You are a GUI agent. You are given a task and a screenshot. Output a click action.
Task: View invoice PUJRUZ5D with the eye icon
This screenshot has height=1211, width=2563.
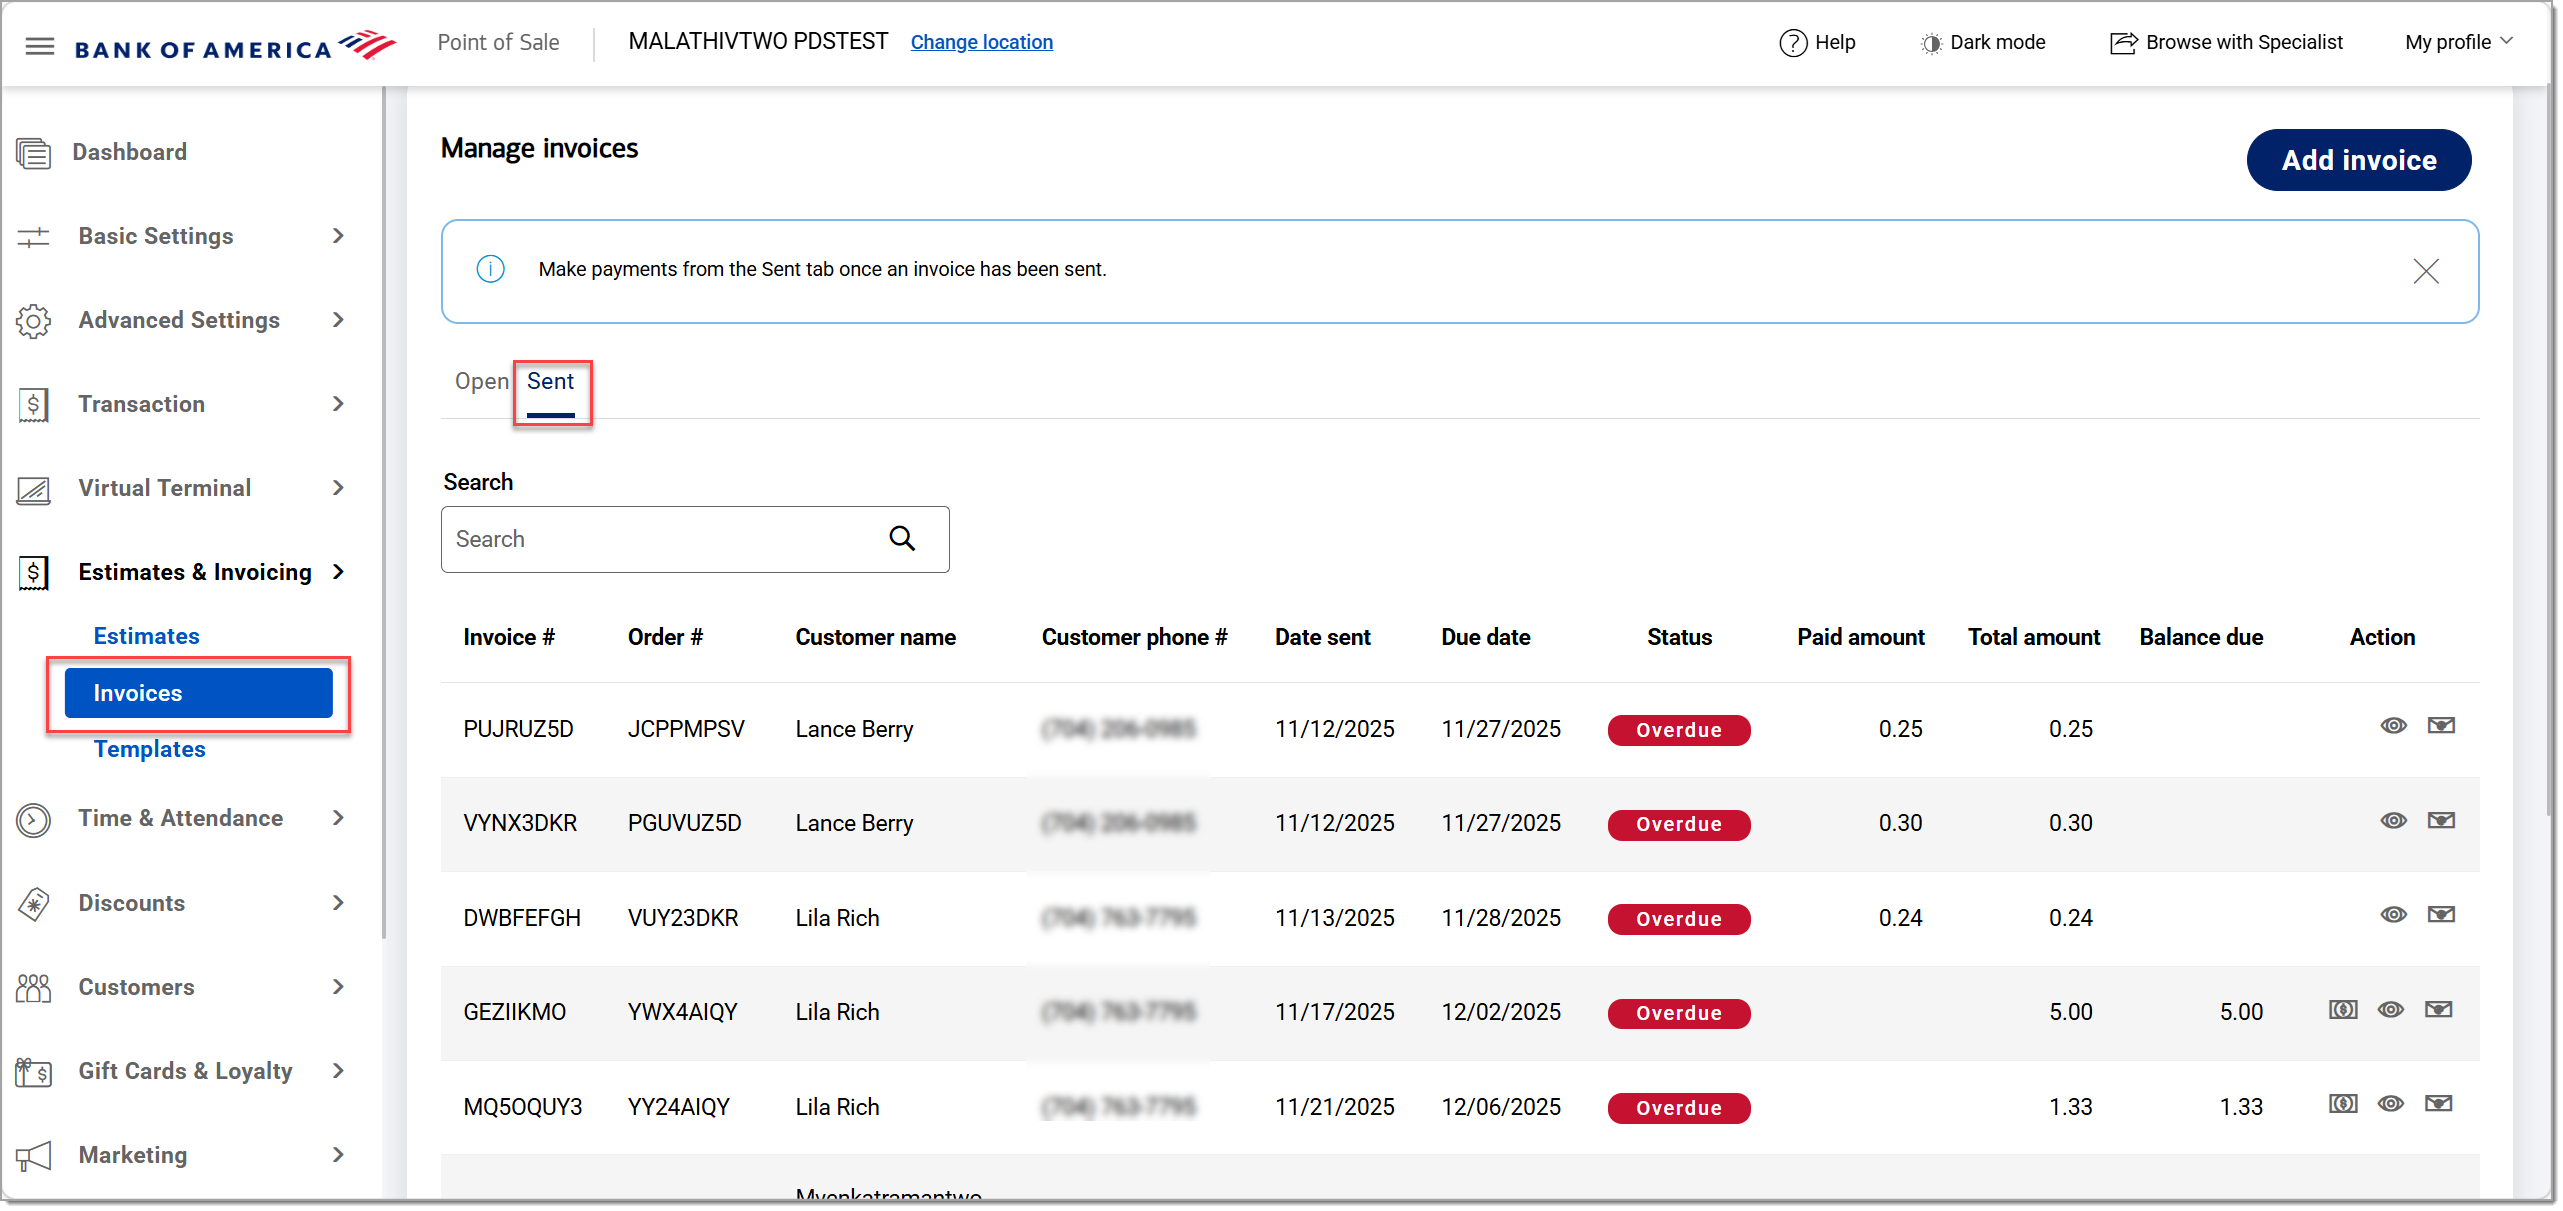point(2393,726)
